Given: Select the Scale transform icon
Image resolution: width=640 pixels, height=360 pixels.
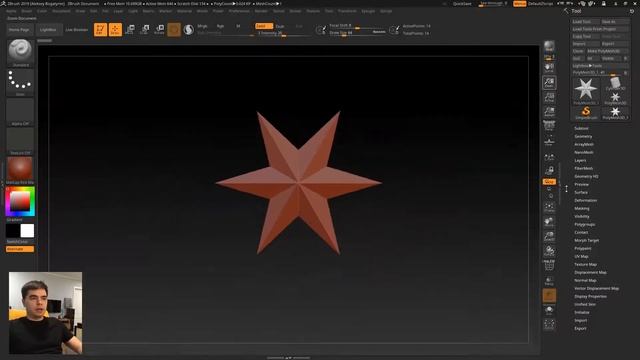Looking at the screenshot, I should (145, 29).
